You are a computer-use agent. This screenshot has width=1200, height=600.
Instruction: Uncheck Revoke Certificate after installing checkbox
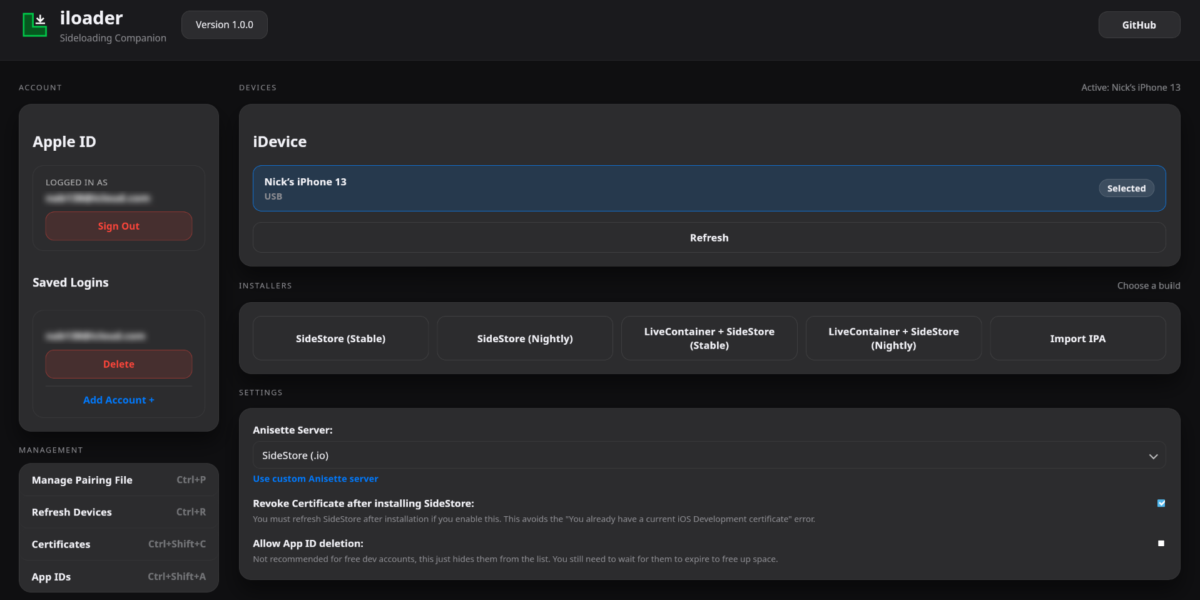pyautogui.click(x=1161, y=503)
